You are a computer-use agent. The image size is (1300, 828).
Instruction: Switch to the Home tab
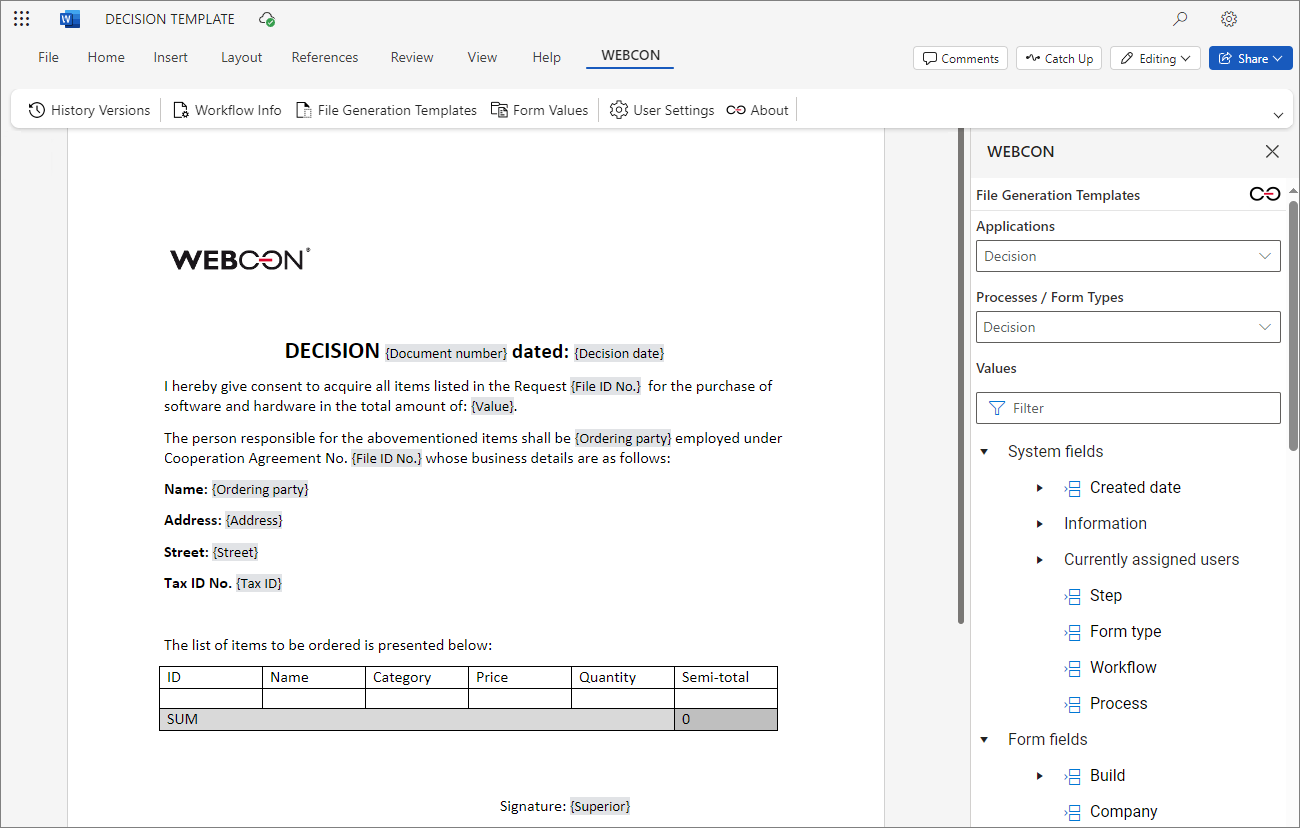tap(106, 57)
